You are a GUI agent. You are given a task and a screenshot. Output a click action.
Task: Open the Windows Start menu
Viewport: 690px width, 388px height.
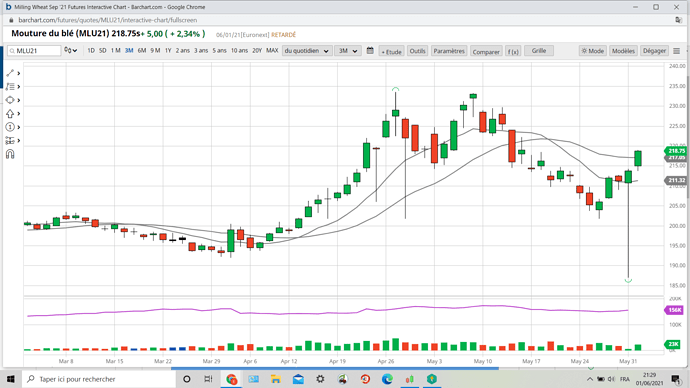tap(11, 379)
